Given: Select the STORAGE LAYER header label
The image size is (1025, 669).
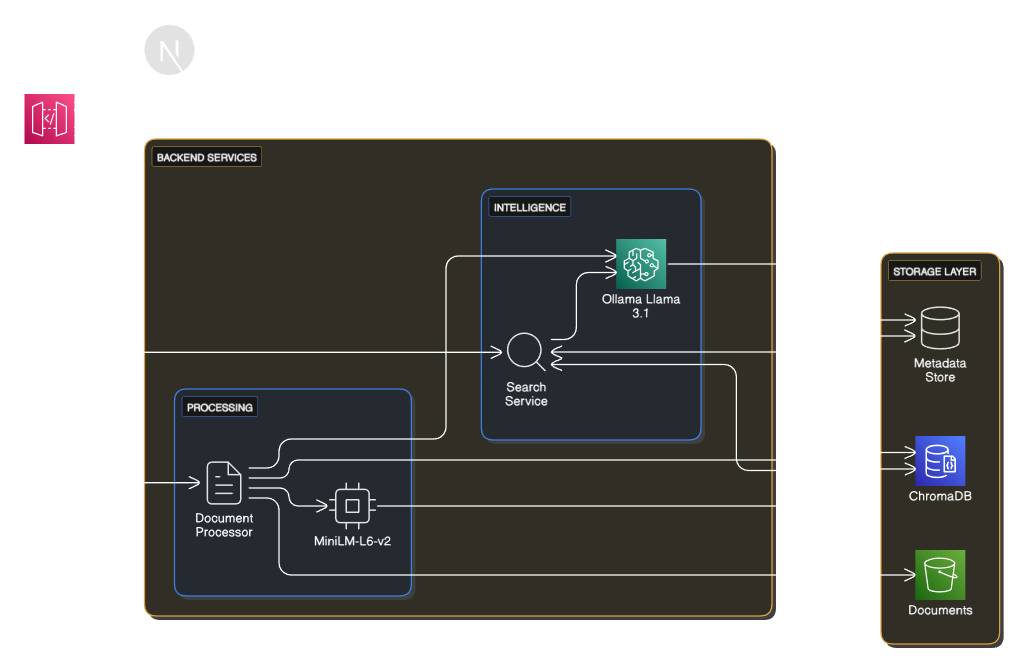Looking at the screenshot, I should [933, 271].
